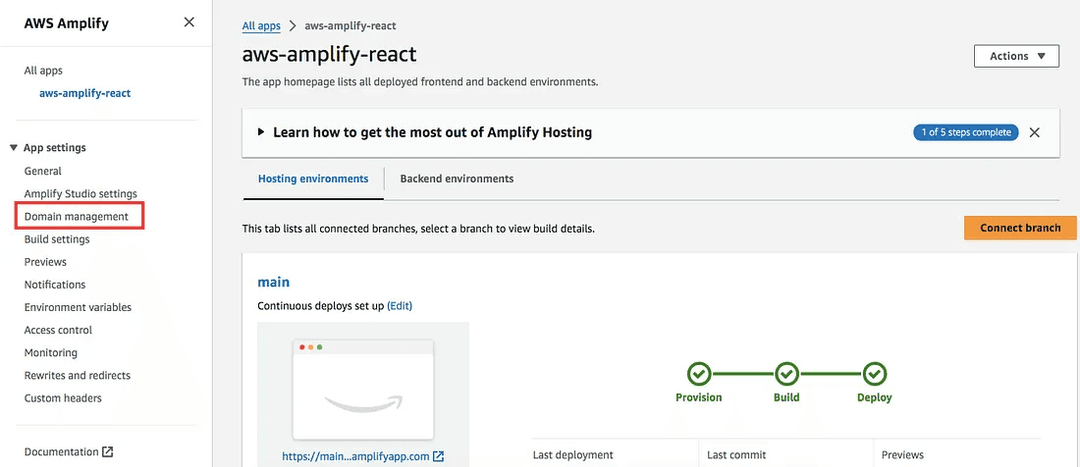Click the aws-amplify-react page heading

click(x=329, y=54)
